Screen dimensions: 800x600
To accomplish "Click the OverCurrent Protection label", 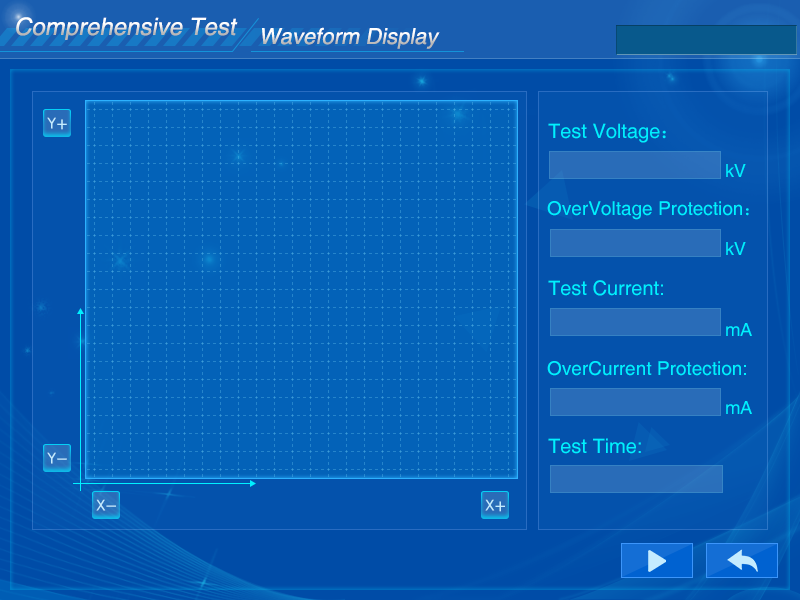I will [647, 369].
